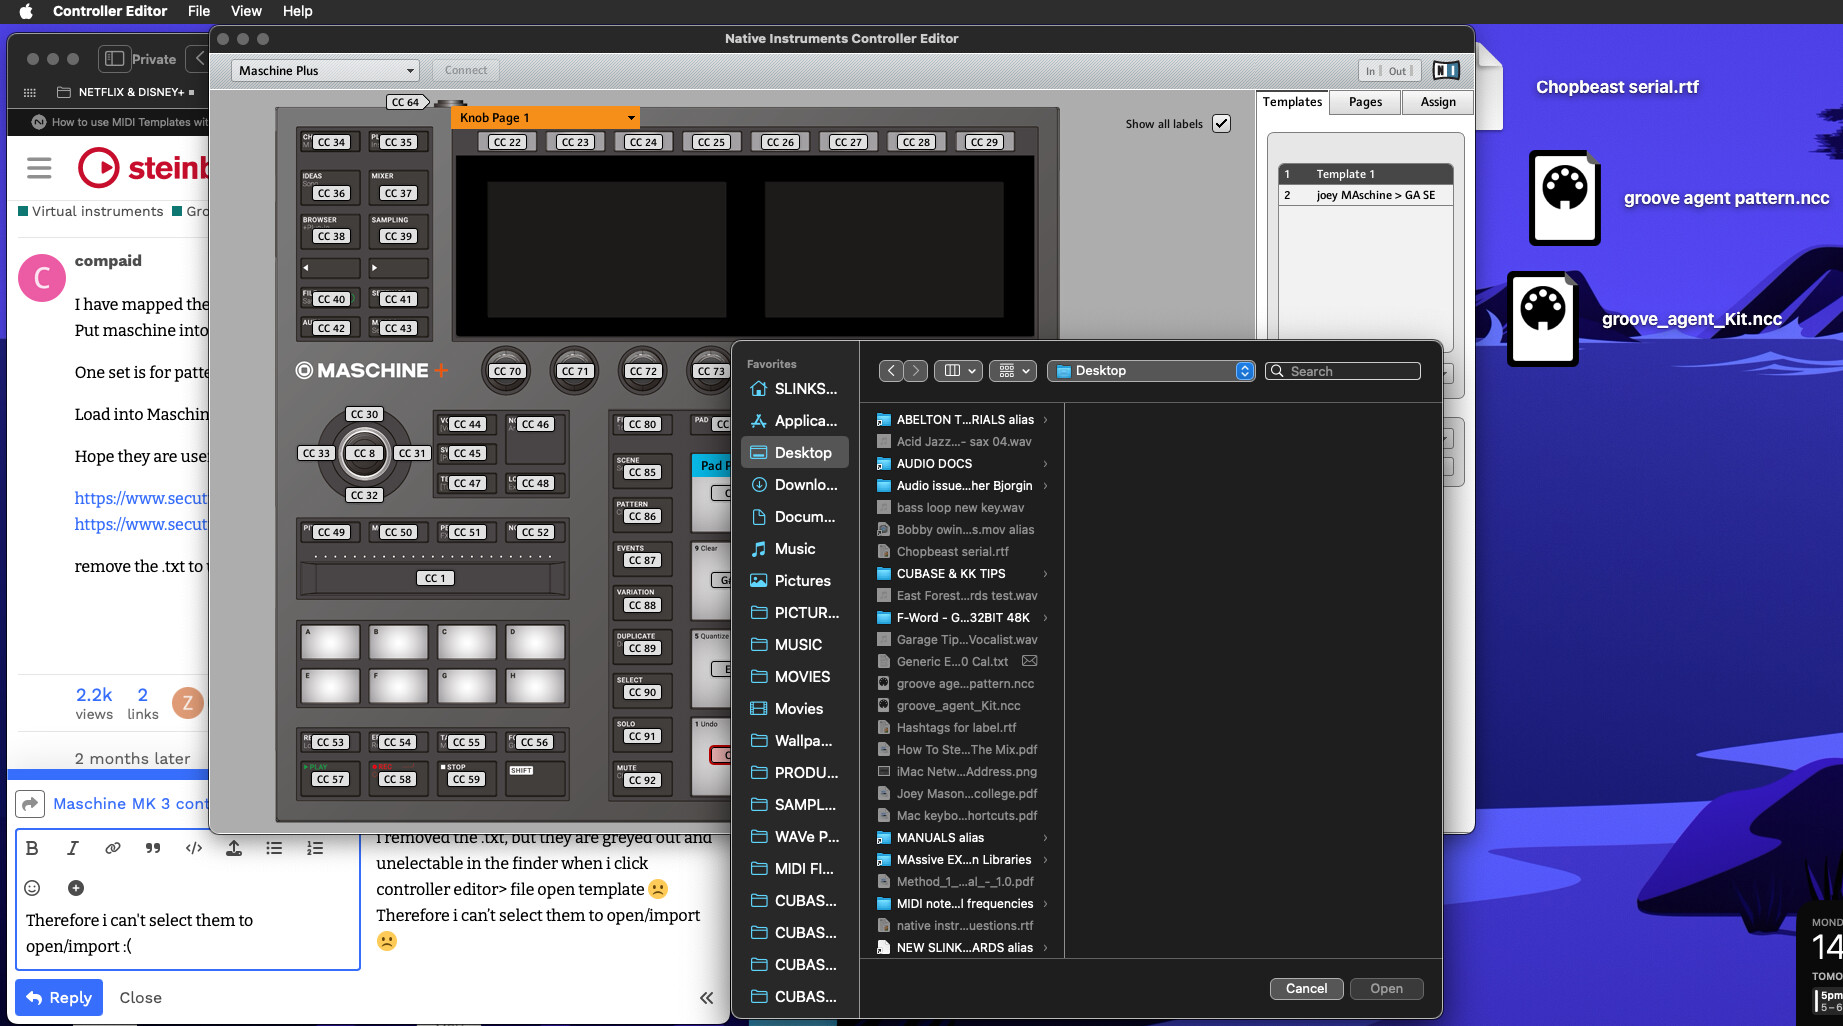Click the Movies filmstrip icon in sidebar
This screenshot has width=1843, height=1026.
[759, 709]
